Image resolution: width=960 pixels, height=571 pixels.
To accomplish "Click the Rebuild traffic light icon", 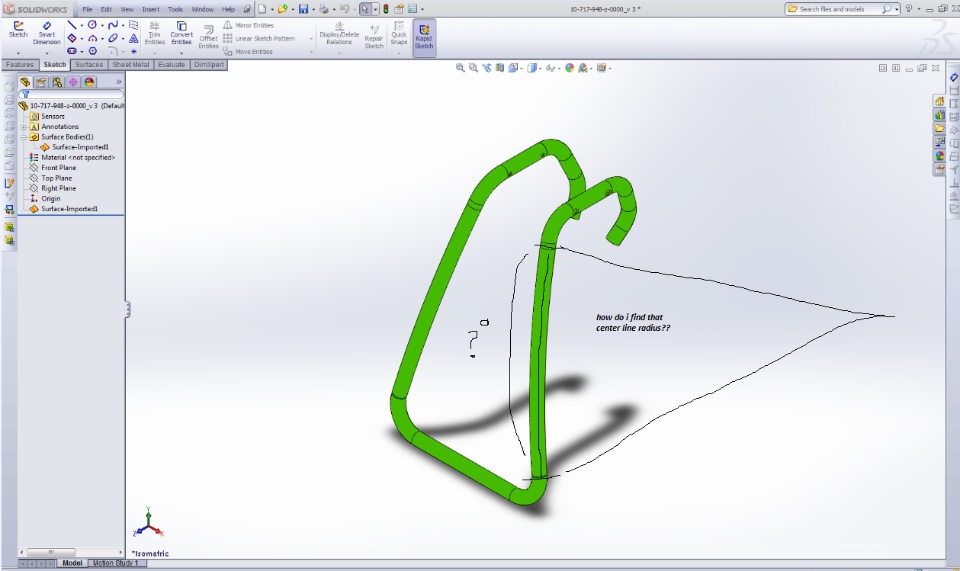I will [386, 9].
